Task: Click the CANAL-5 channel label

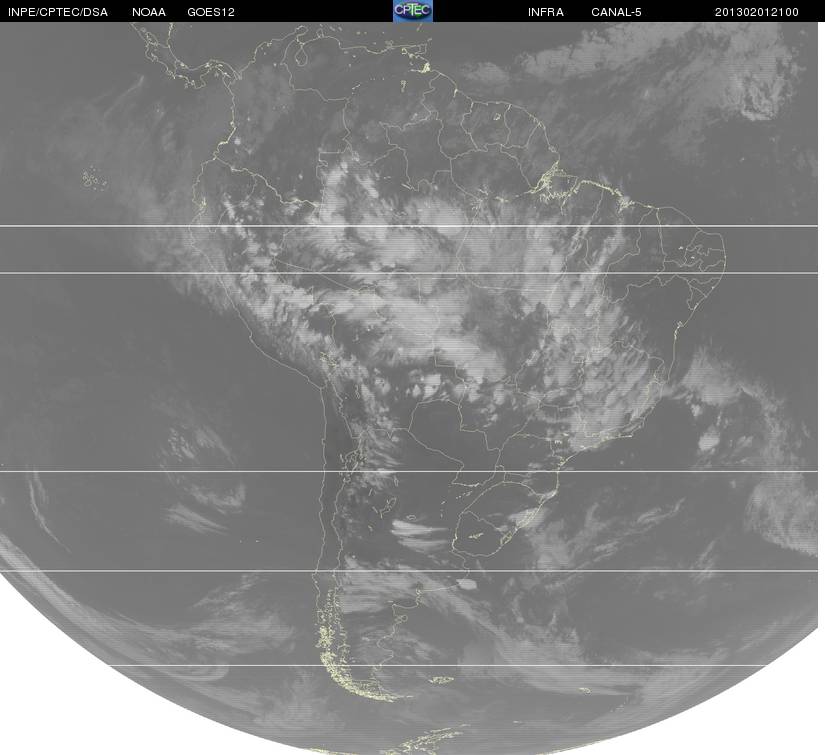Action: [616, 12]
